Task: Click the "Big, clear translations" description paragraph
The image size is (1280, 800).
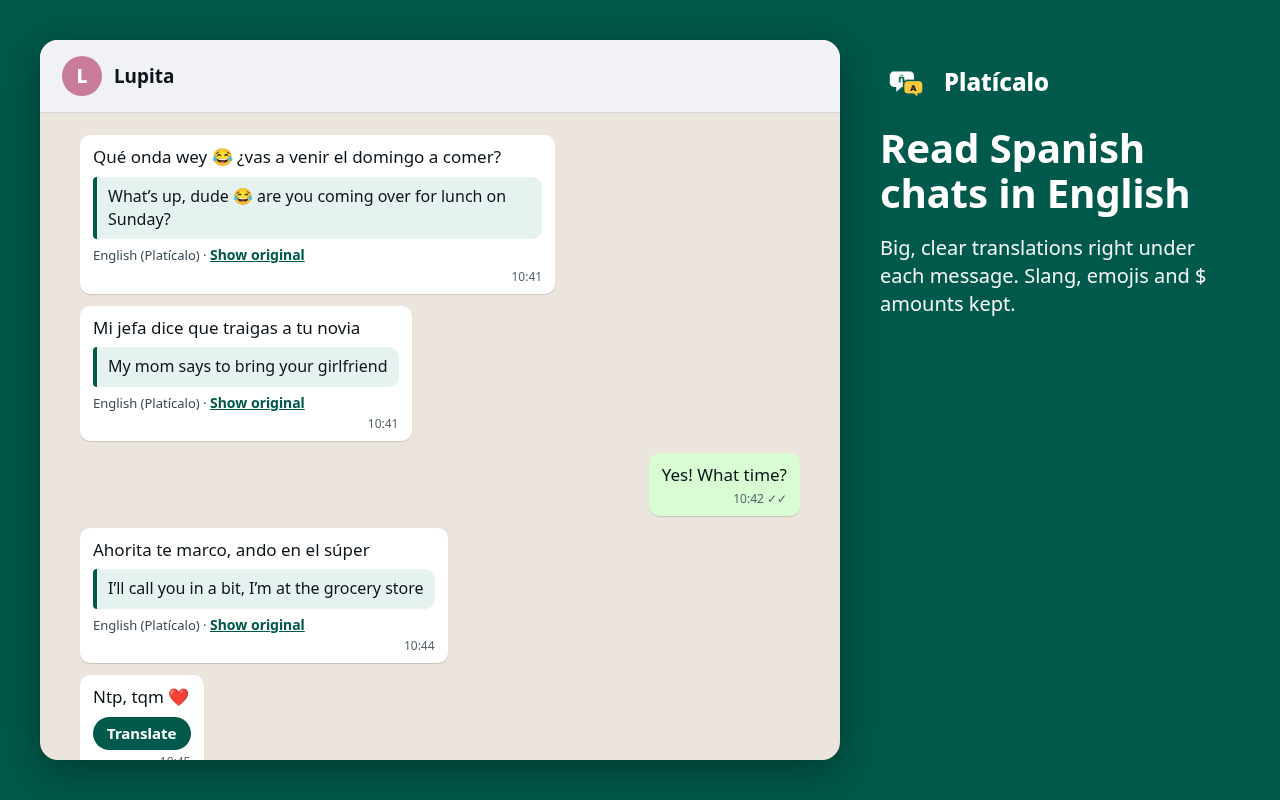Action: (1043, 276)
